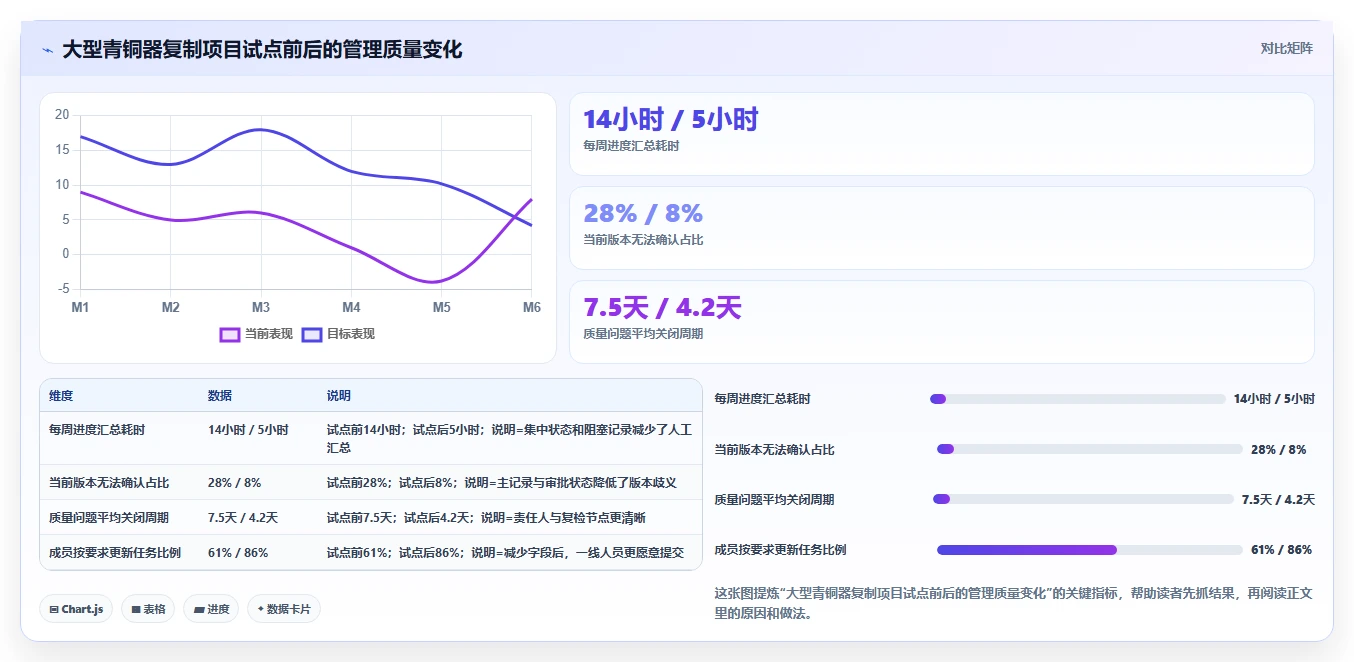Viewport: 1354px width, 662px height.
Task: Click the 7.5天 / 4.2天 stat card value
Action: tap(662, 307)
